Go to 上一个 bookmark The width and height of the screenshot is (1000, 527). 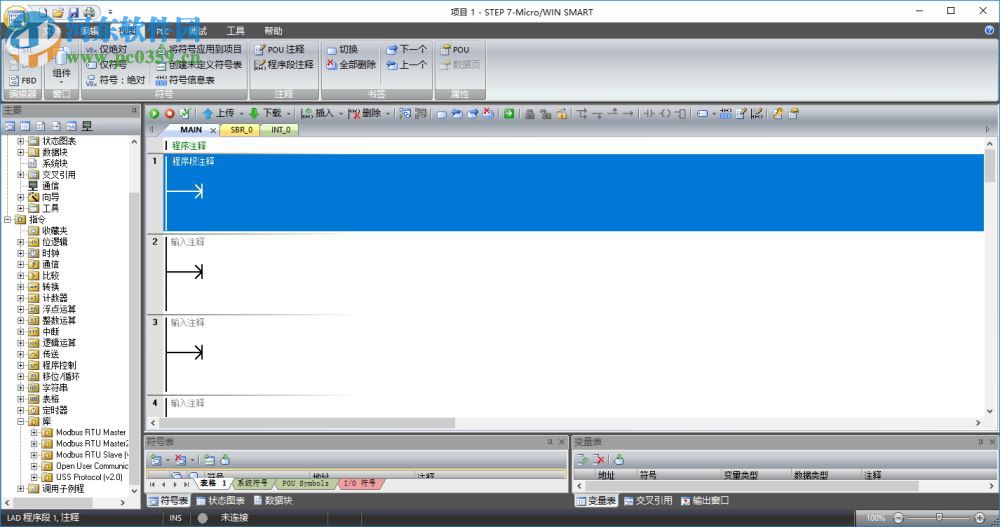point(406,64)
